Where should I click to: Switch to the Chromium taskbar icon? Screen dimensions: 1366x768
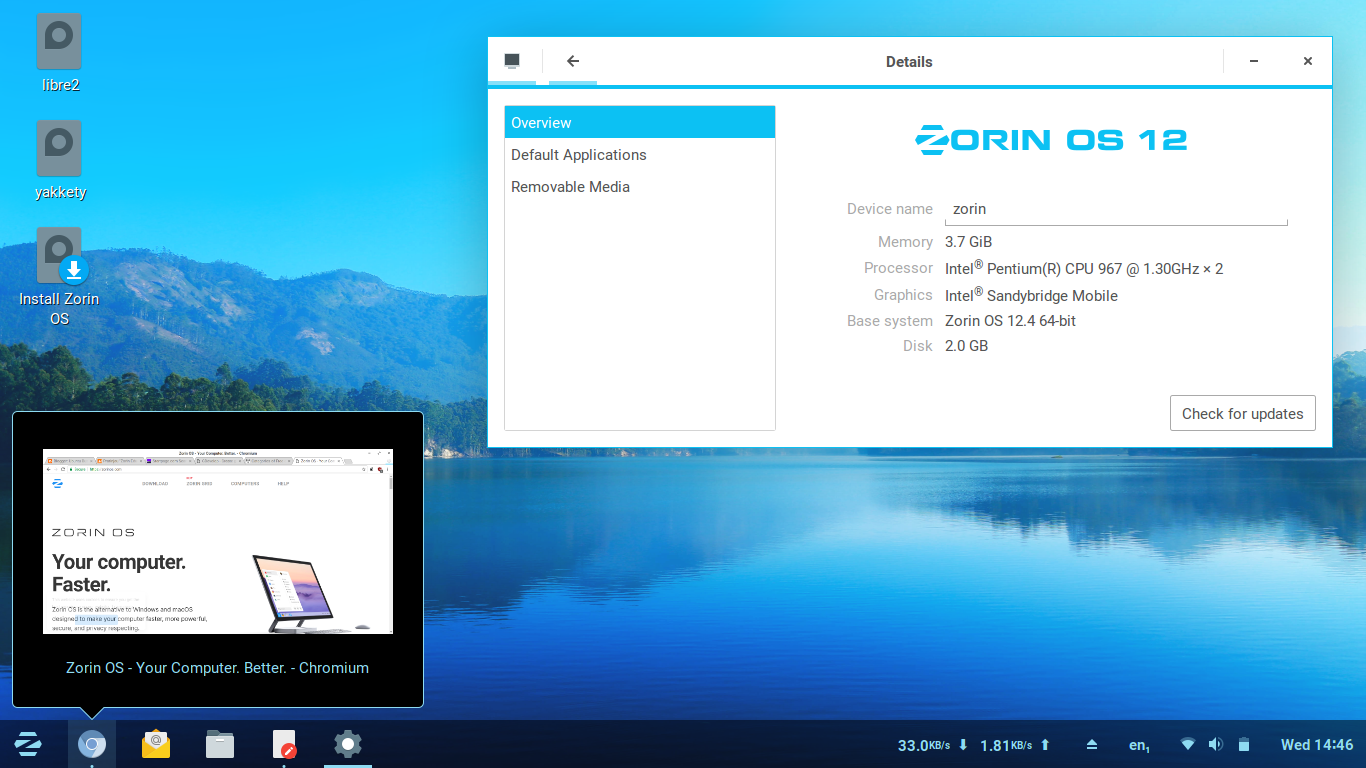pyautogui.click(x=92, y=744)
